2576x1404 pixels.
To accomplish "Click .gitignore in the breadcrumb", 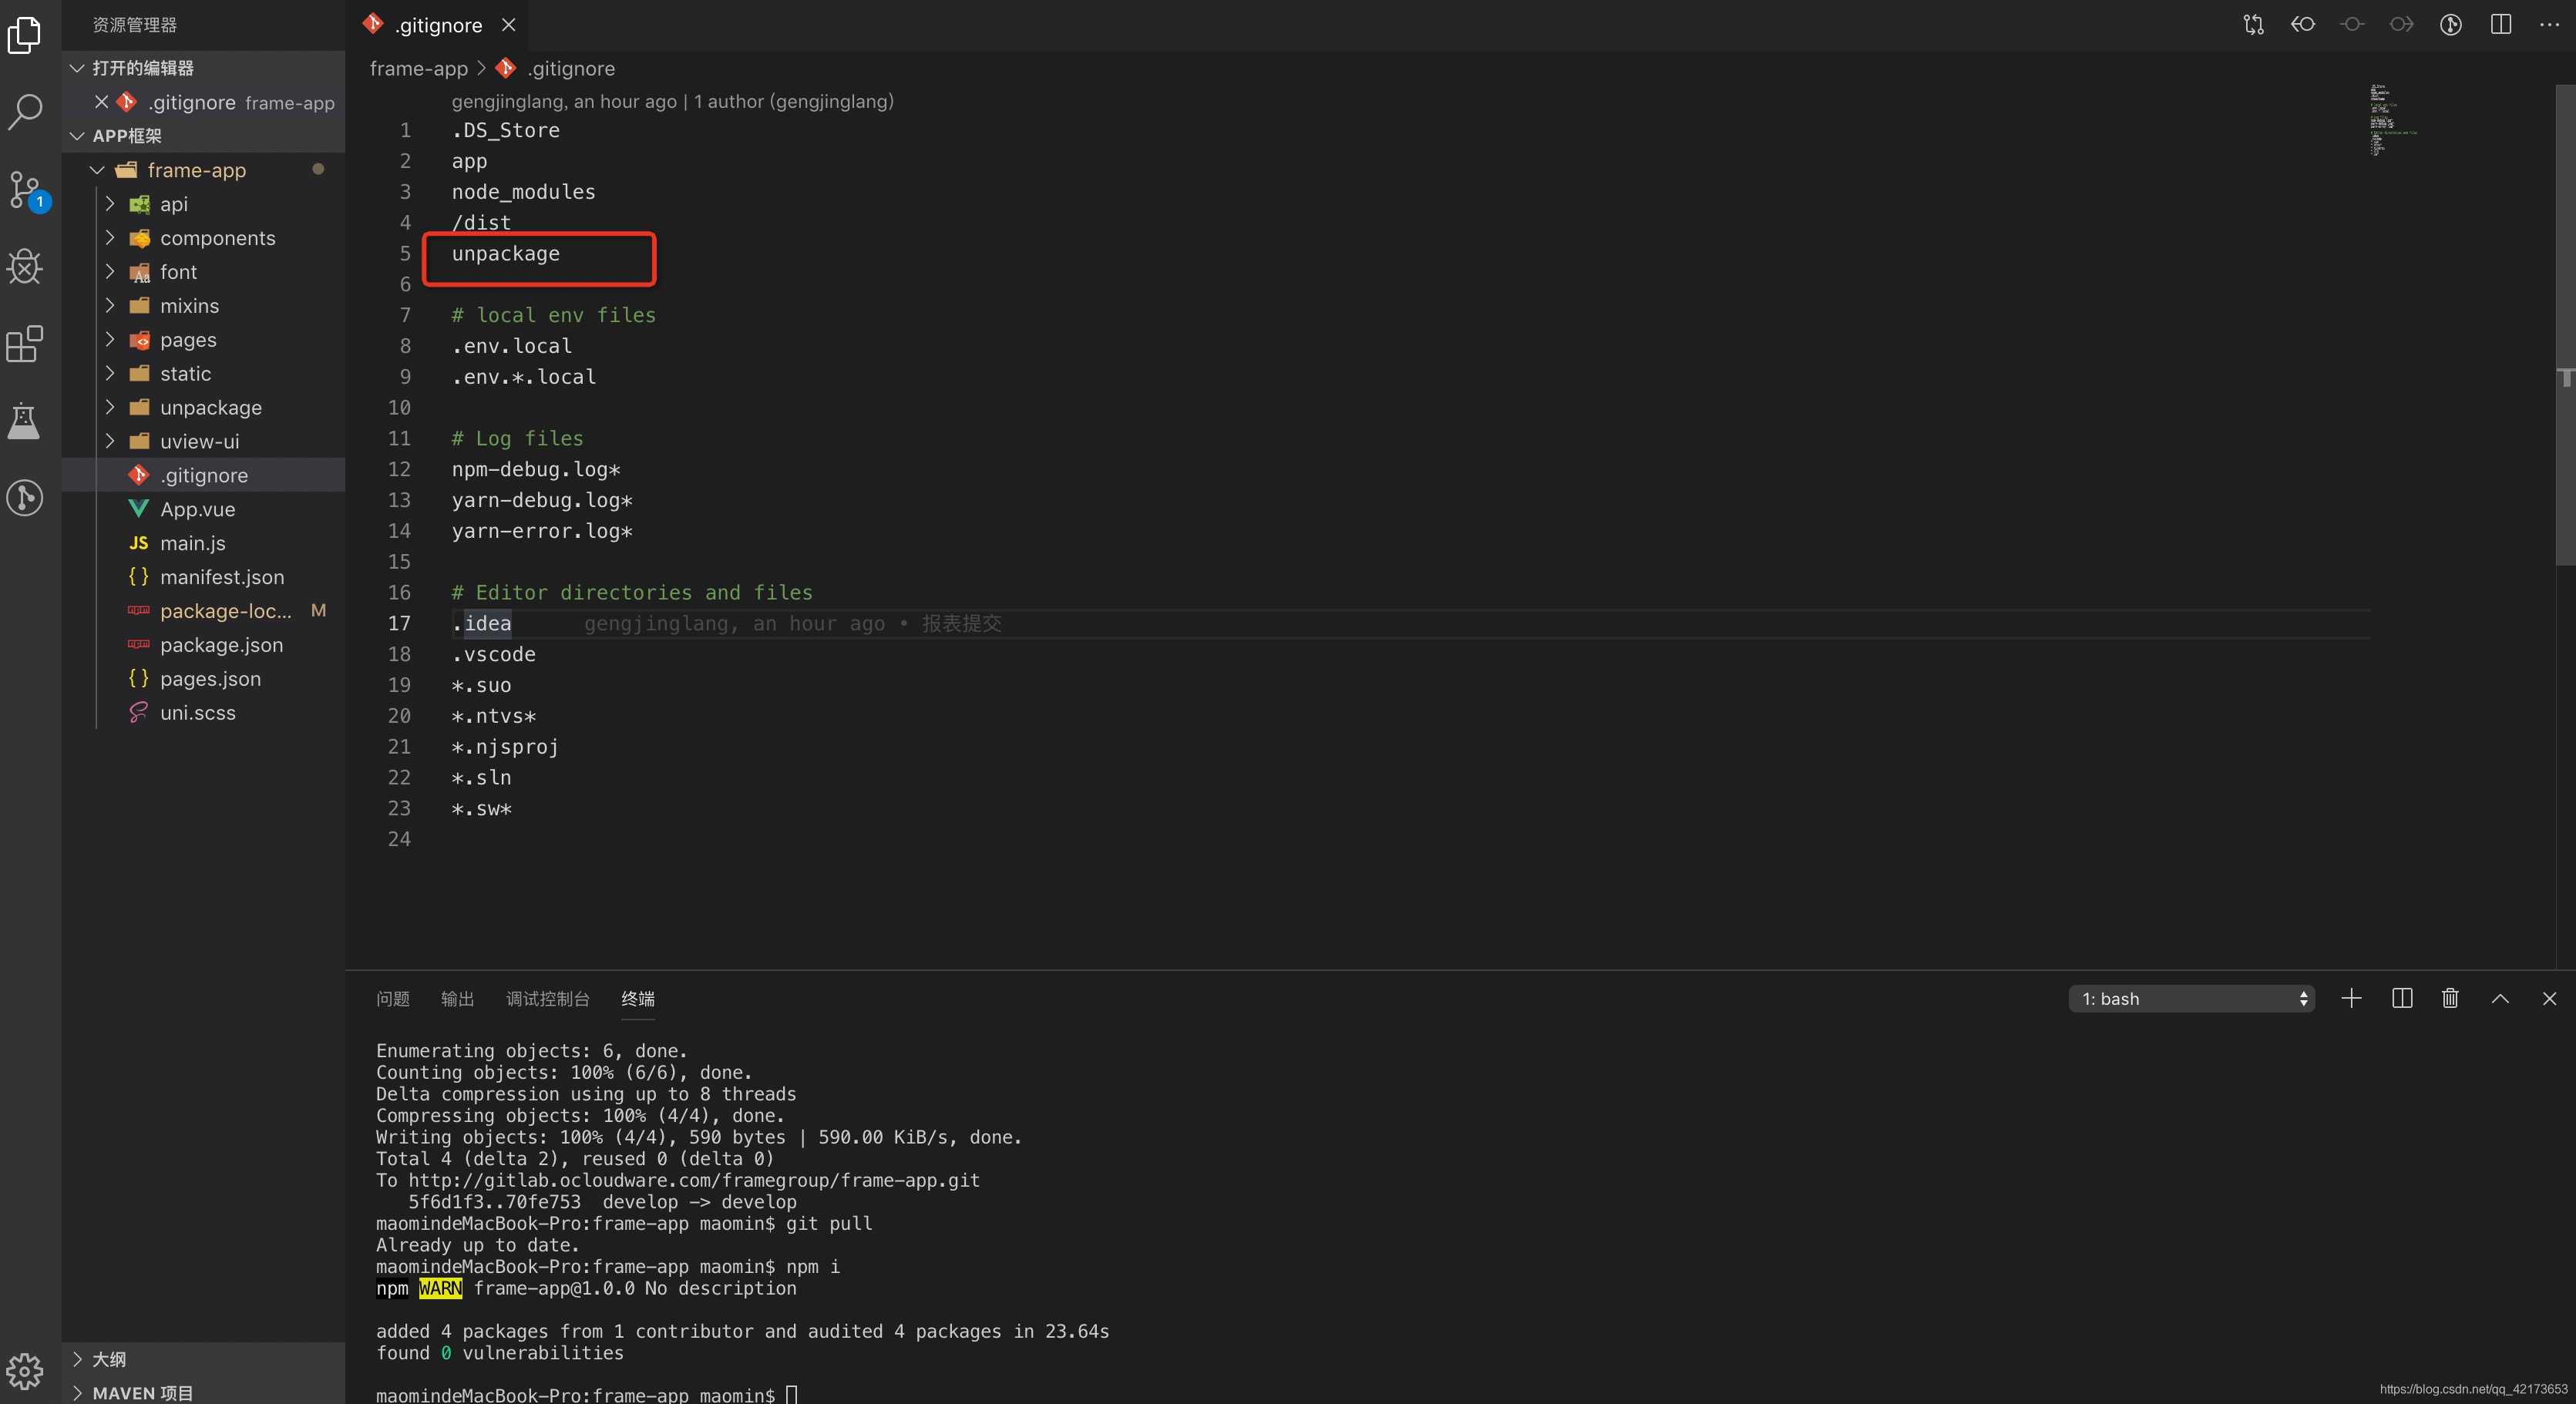I will click(571, 68).
